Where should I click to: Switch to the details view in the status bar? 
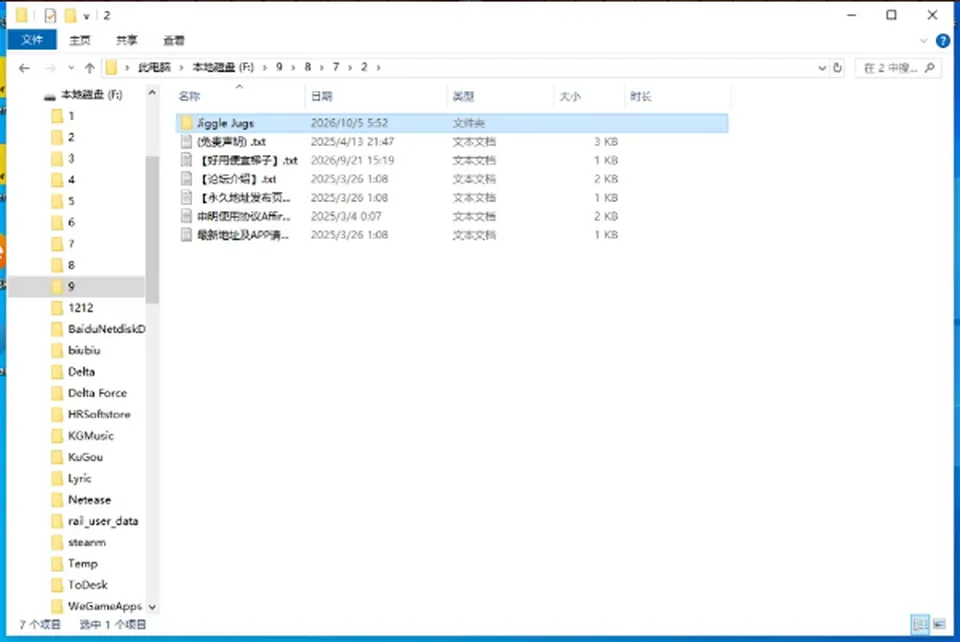click(x=920, y=624)
